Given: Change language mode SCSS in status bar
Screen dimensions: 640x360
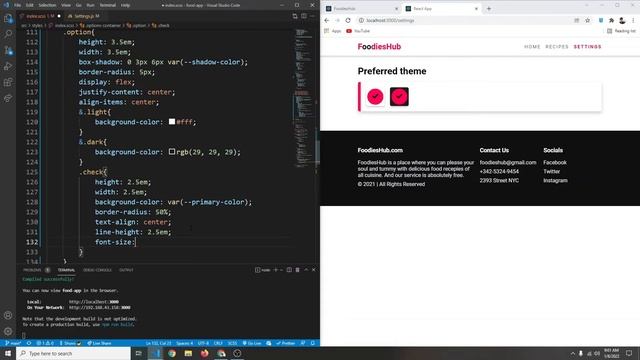Looking at the screenshot, I should (232, 343).
